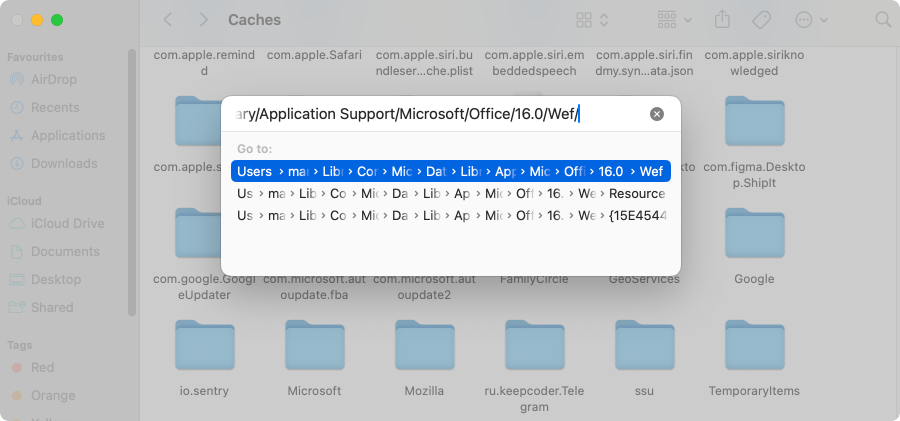Select the com.figma.Desktop.ShipIt folder

755,123
